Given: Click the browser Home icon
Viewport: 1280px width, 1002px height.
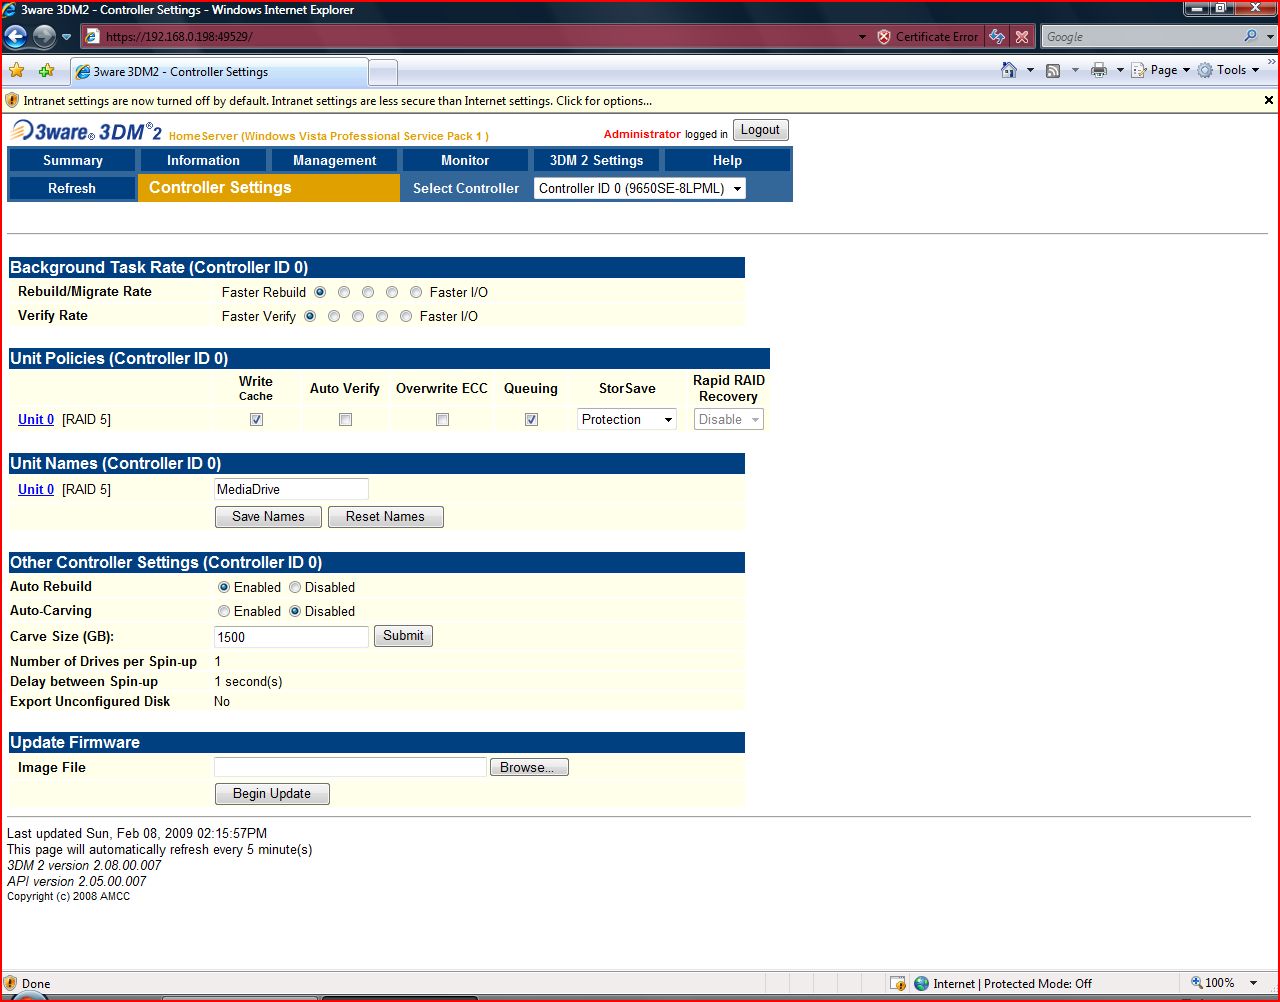Looking at the screenshot, I should coord(1010,70).
